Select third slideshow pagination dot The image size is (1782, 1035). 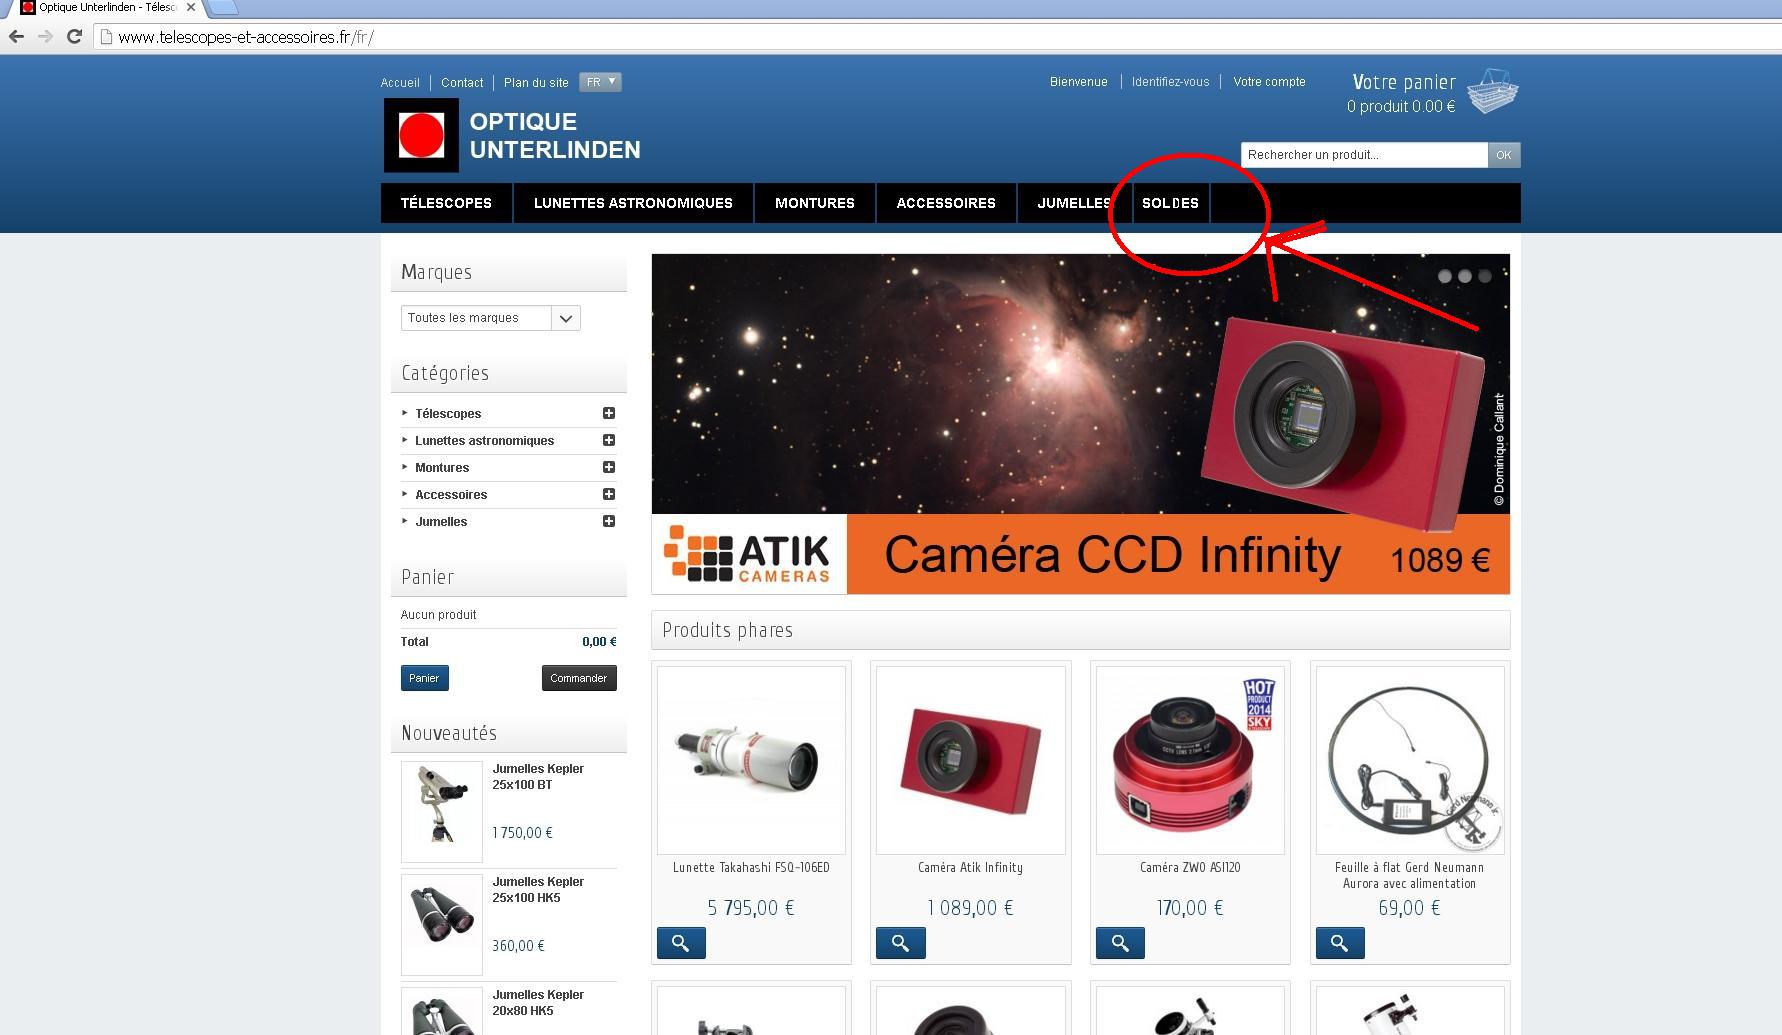point(1485,276)
